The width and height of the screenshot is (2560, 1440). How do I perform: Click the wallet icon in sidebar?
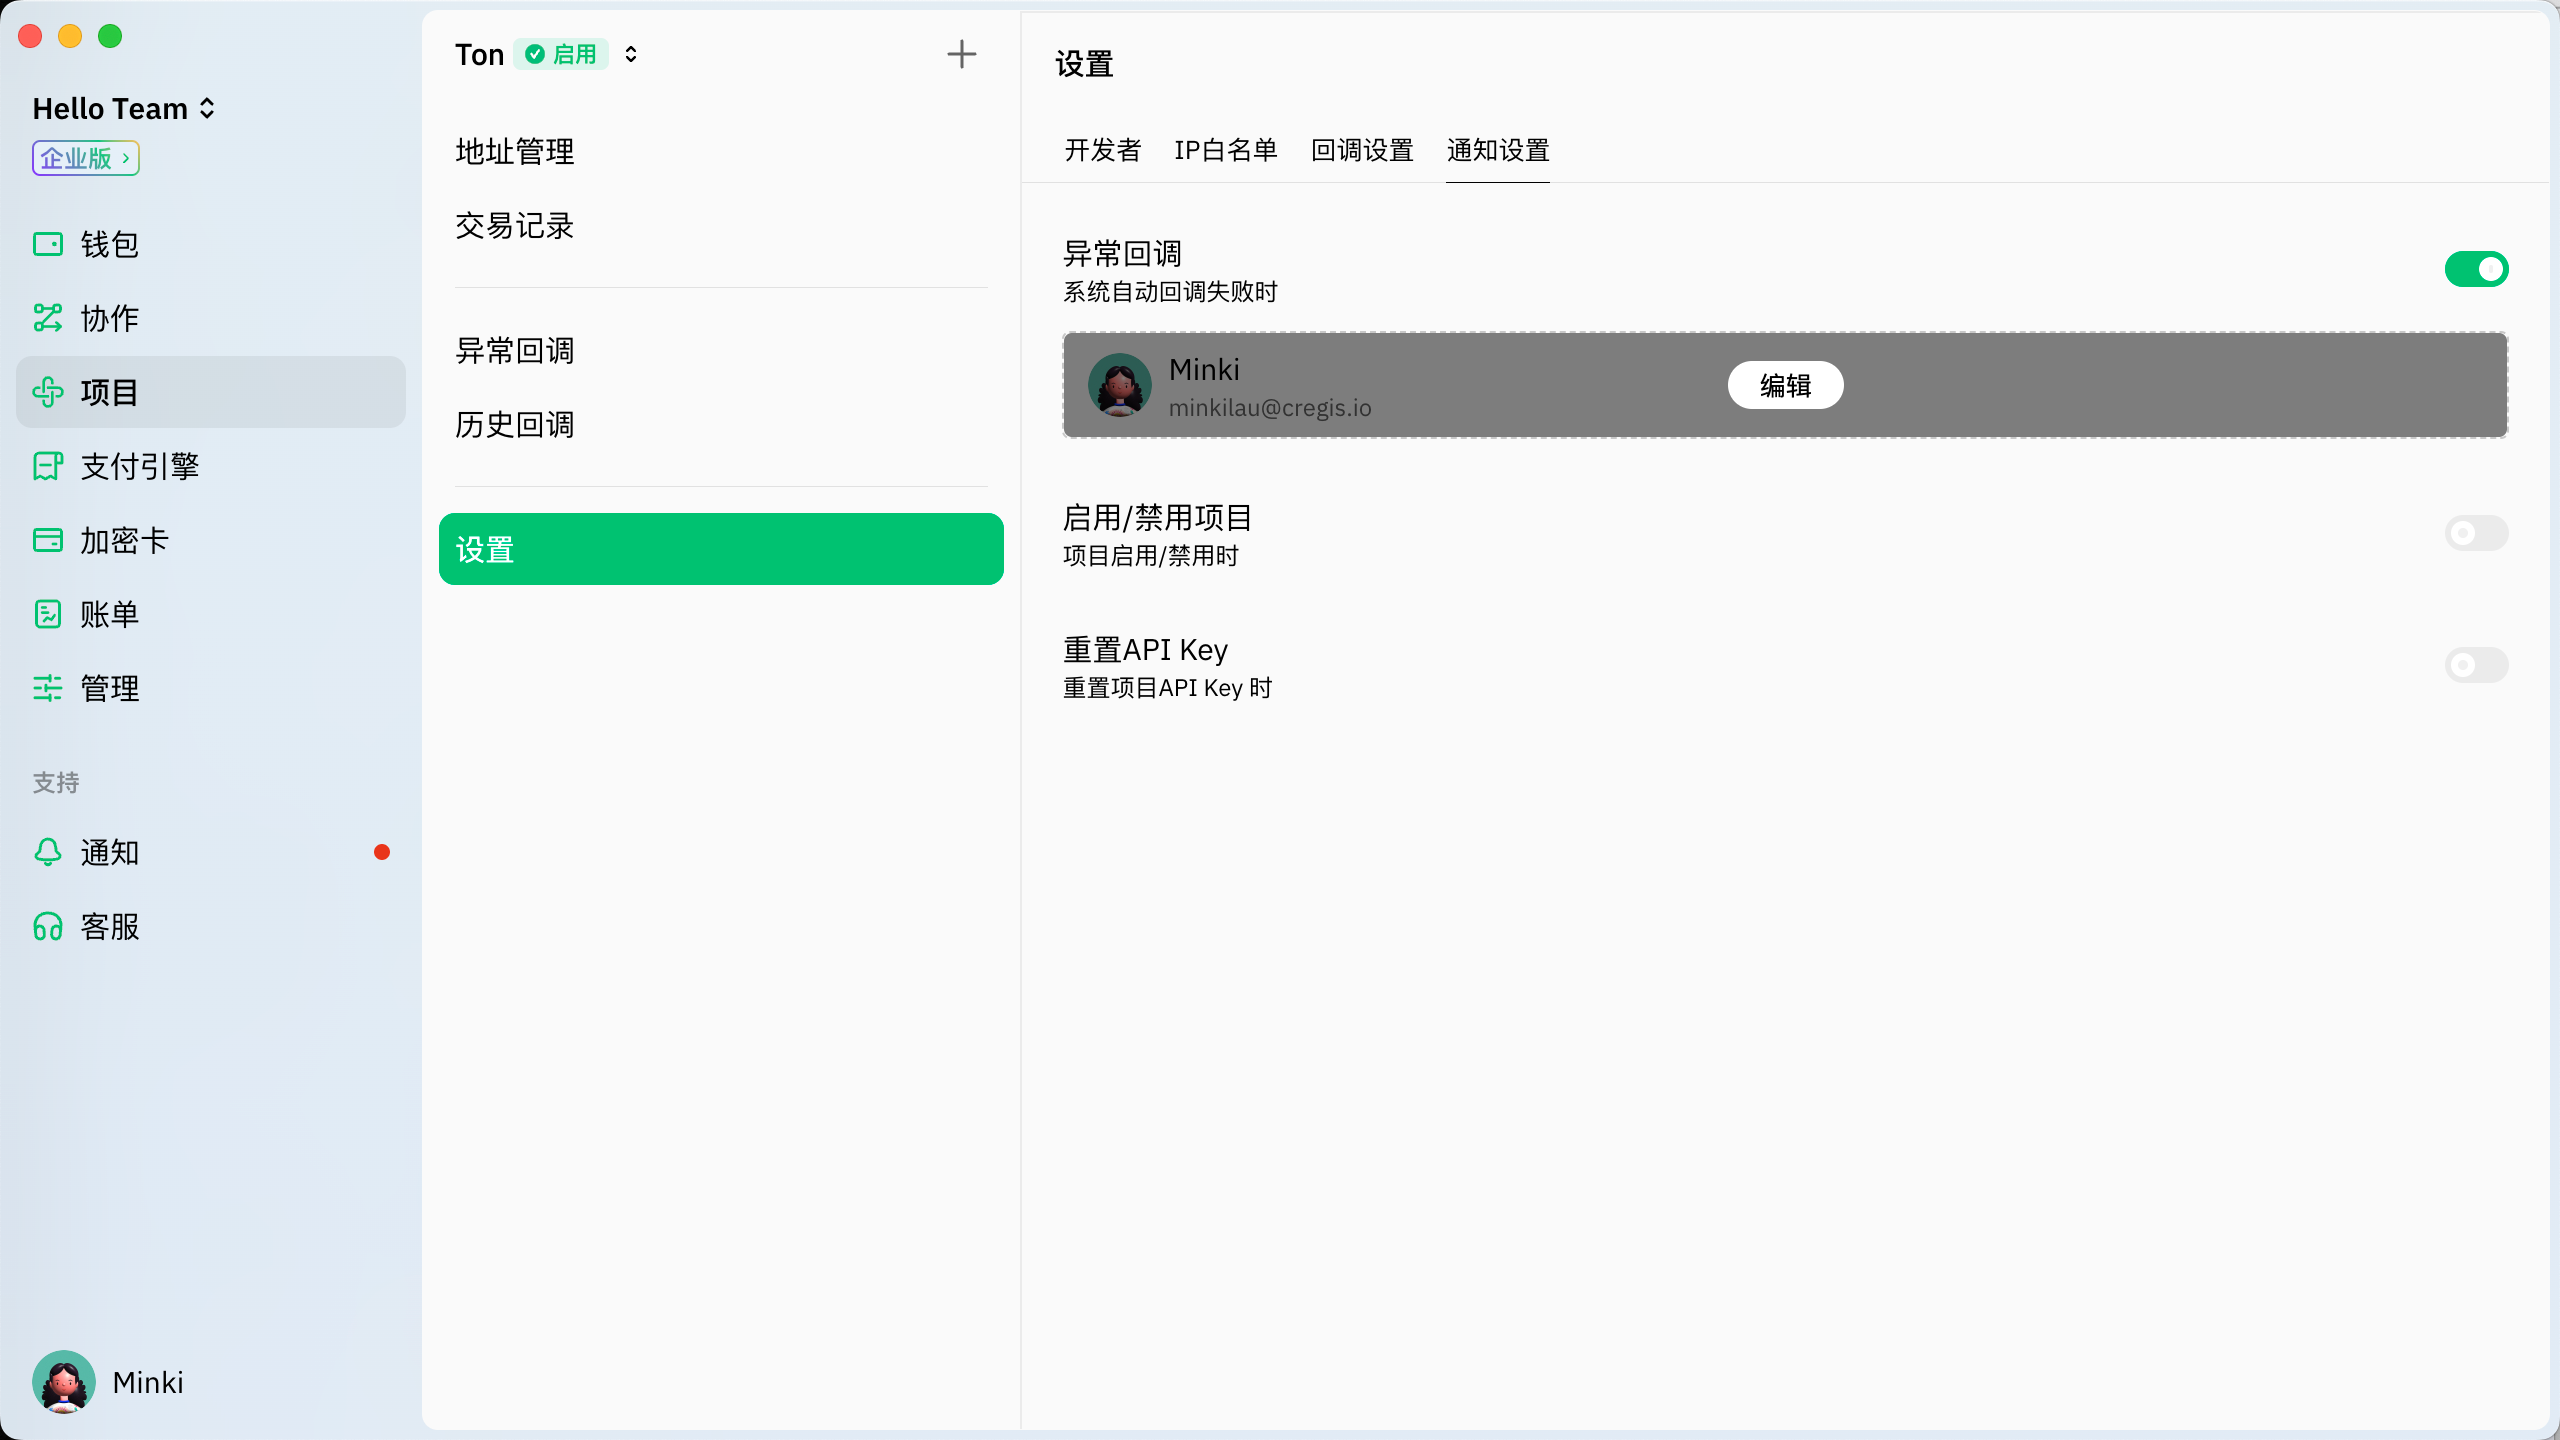(47, 244)
